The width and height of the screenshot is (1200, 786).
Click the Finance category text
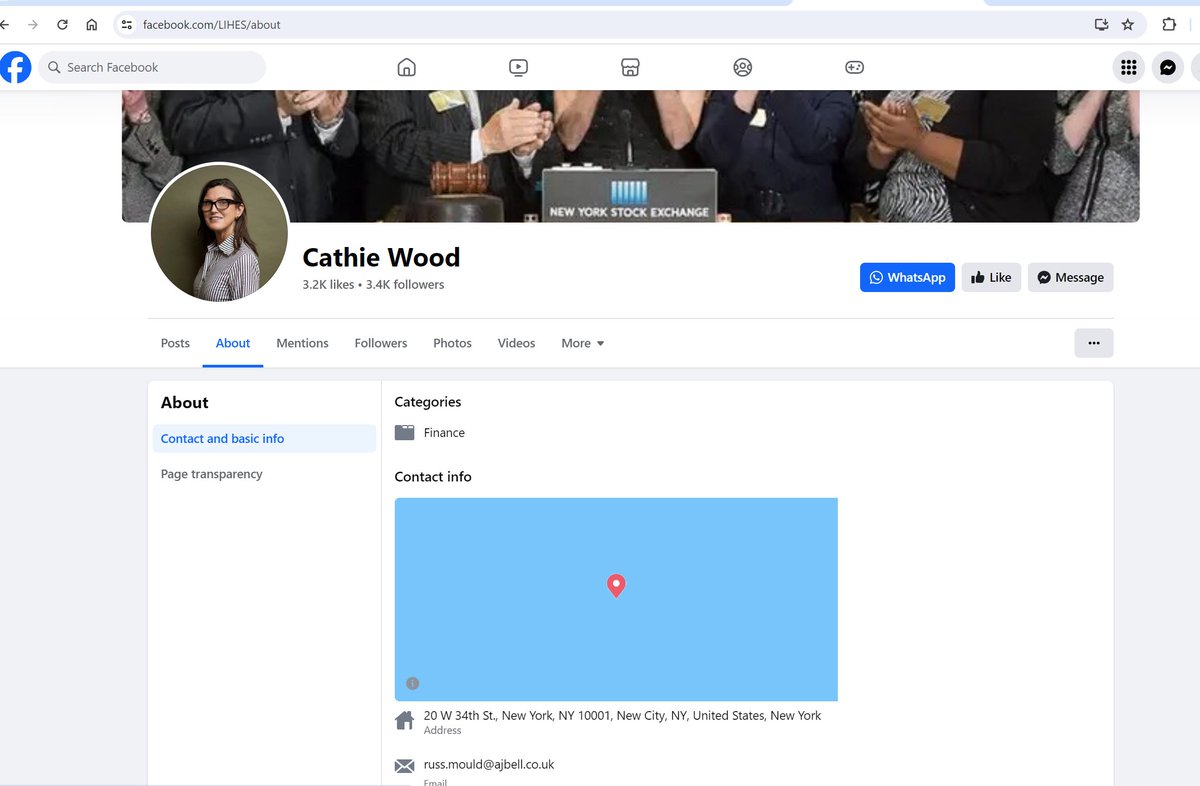tap(444, 433)
